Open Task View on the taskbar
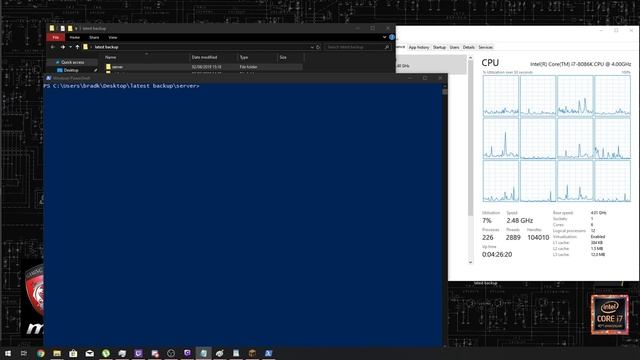This screenshot has width=640, height=360. (x=24, y=353)
